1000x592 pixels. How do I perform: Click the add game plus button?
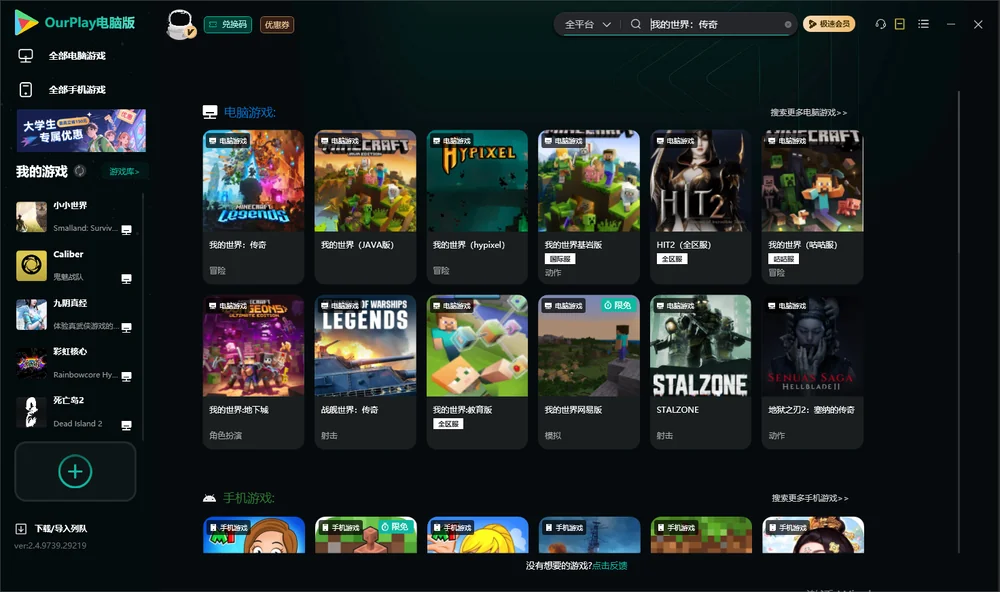75,471
